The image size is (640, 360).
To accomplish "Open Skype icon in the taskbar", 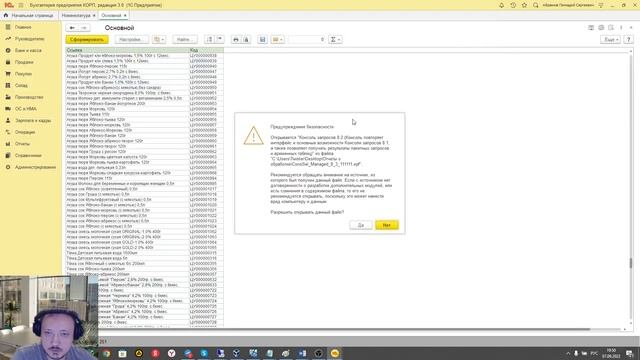I will [204, 353].
